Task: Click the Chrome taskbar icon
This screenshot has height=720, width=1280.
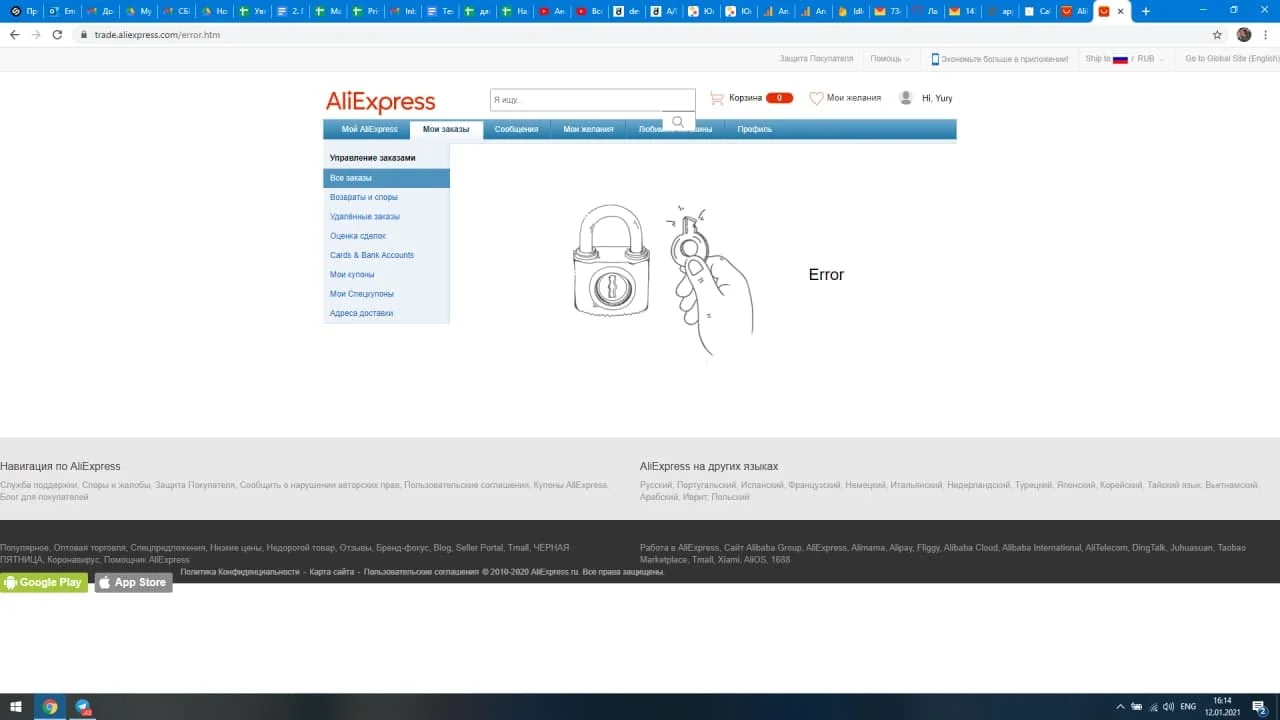Action: coord(50,707)
